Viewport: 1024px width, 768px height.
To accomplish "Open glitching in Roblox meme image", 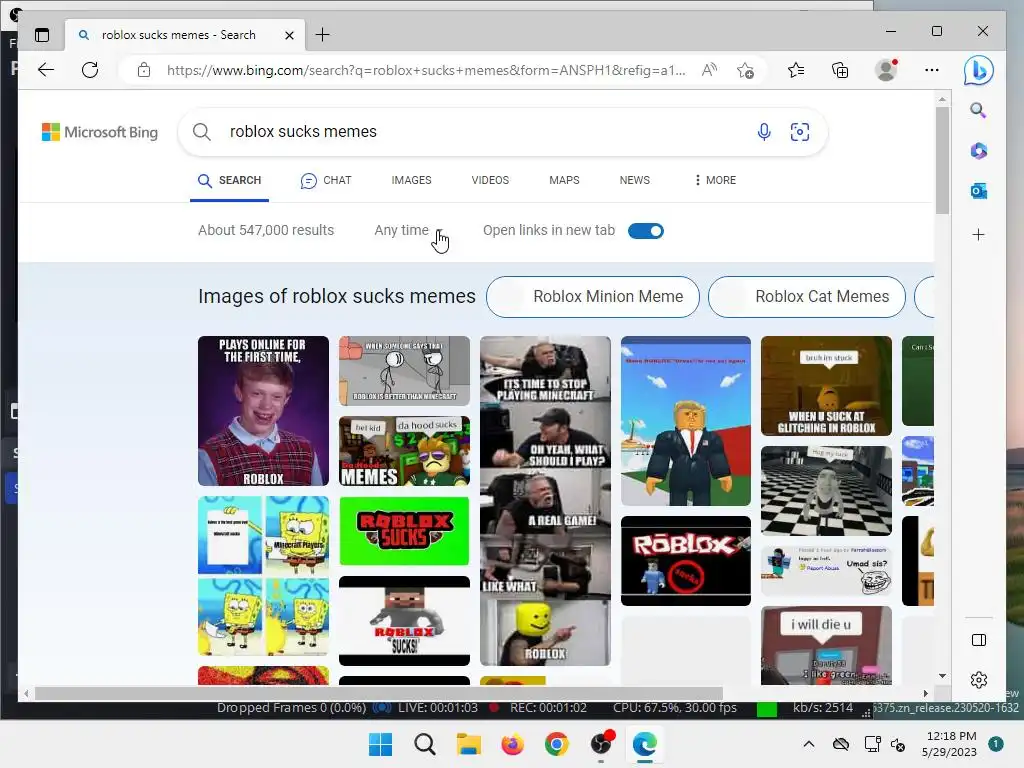I will click(x=826, y=386).
